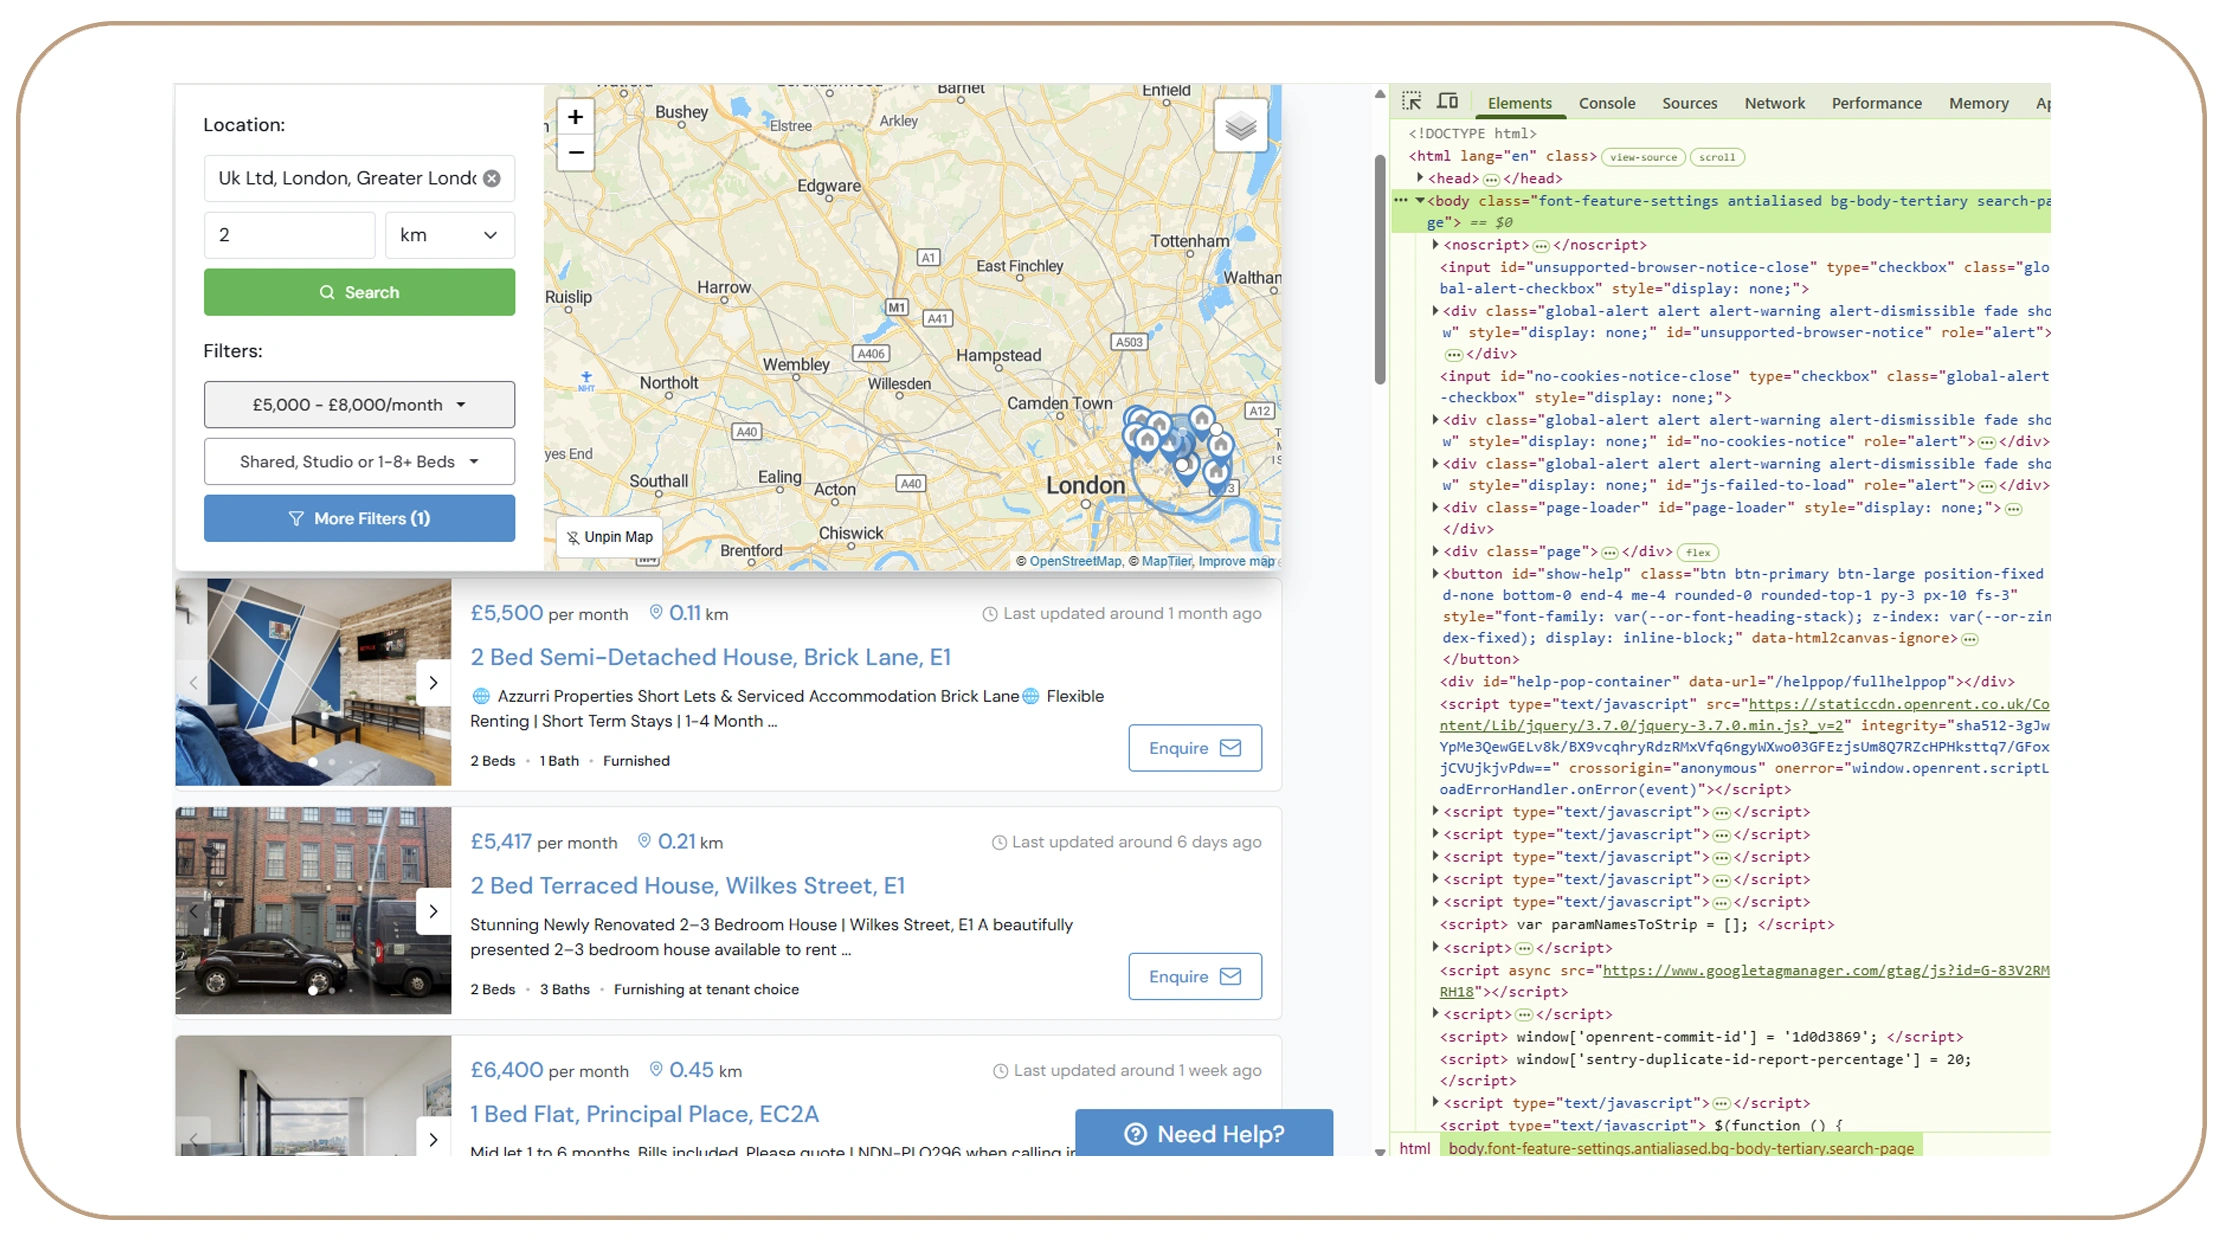The image size is (2223, 1240).
Task: Next photo arrow on Brick Lane listing
Action: (433, 682)
